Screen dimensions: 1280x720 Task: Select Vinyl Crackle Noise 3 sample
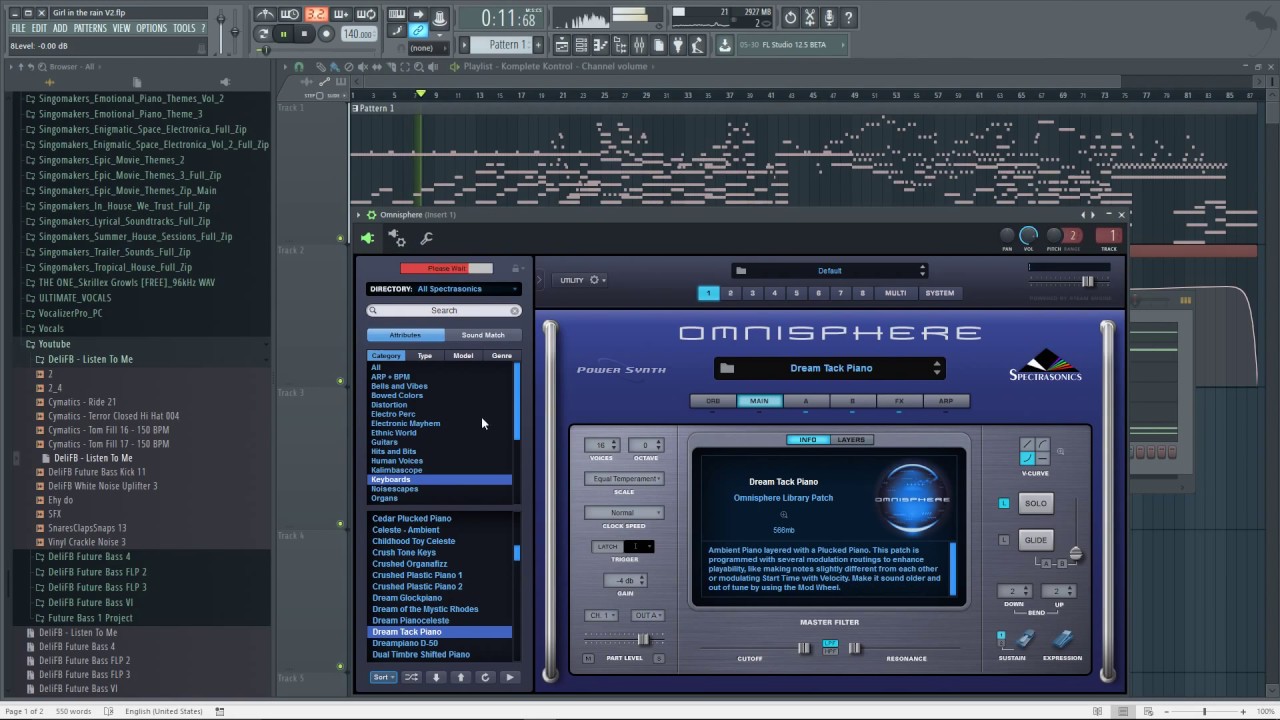[87, 542]
